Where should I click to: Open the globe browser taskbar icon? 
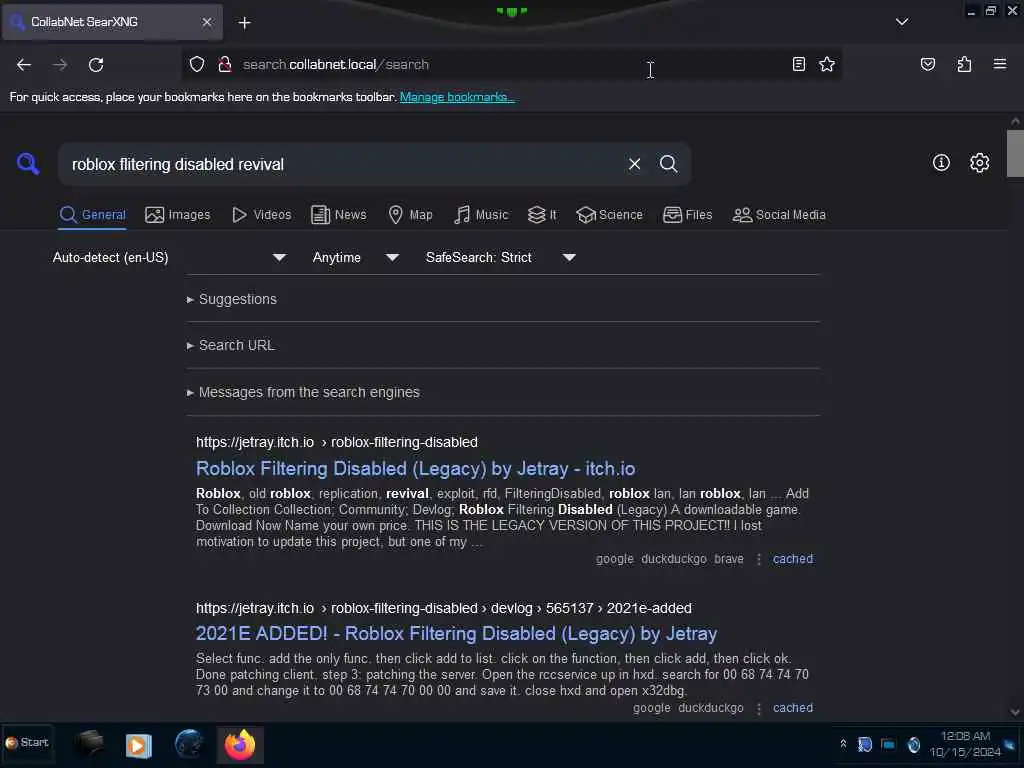pyautogui.click(x=189, y=744)
